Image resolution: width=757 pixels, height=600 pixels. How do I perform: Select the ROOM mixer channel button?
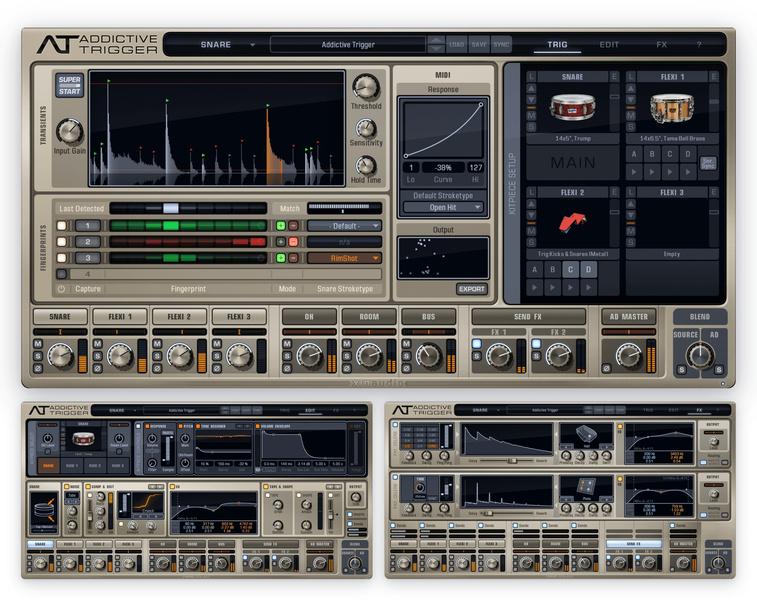pyautogui.click(x=369, y=317)
